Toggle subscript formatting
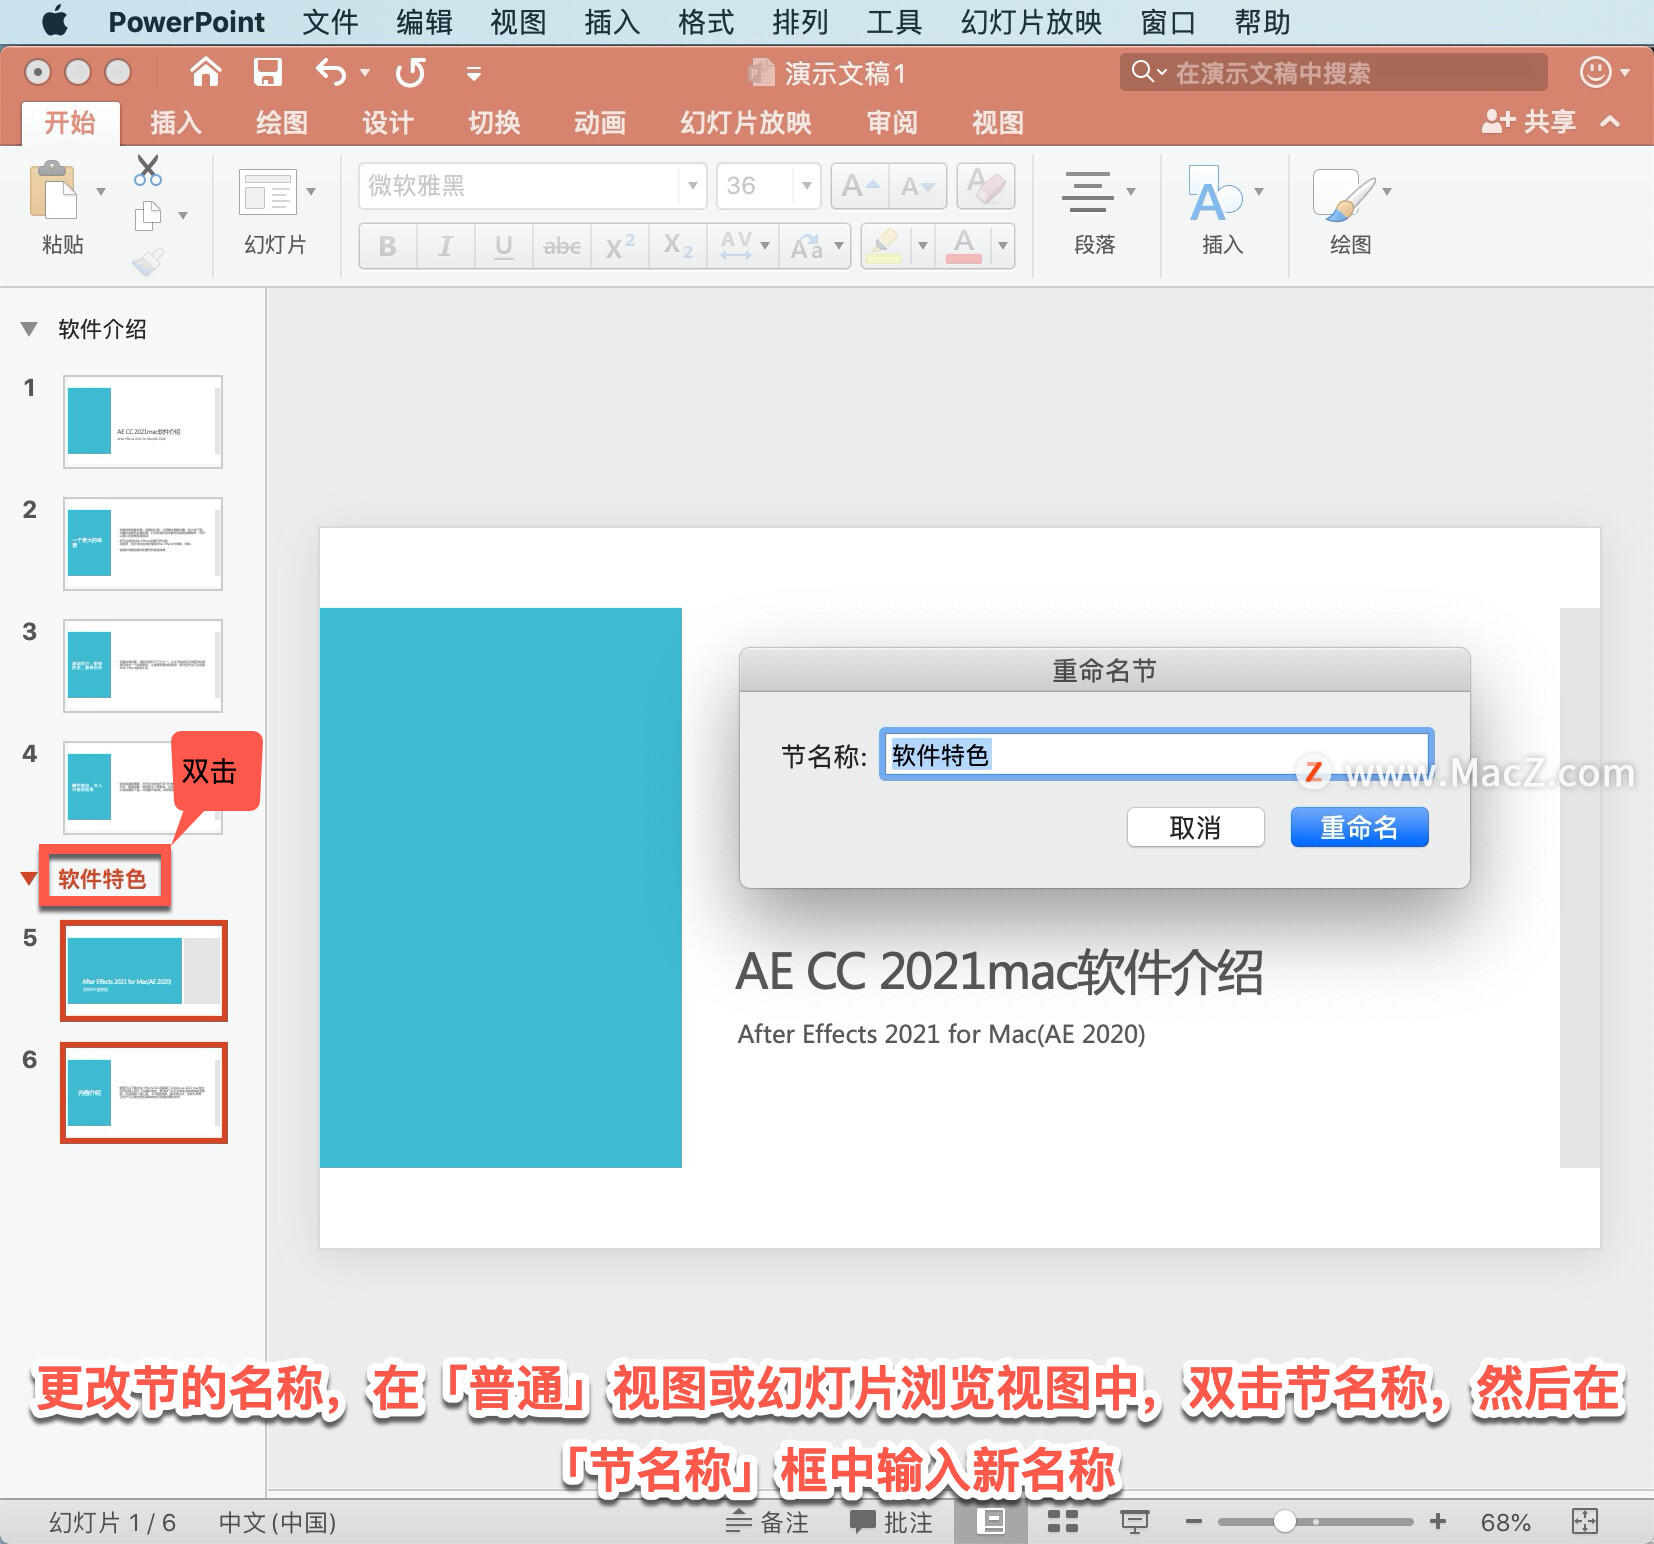 pyautogui.click(x=678, y=246)
